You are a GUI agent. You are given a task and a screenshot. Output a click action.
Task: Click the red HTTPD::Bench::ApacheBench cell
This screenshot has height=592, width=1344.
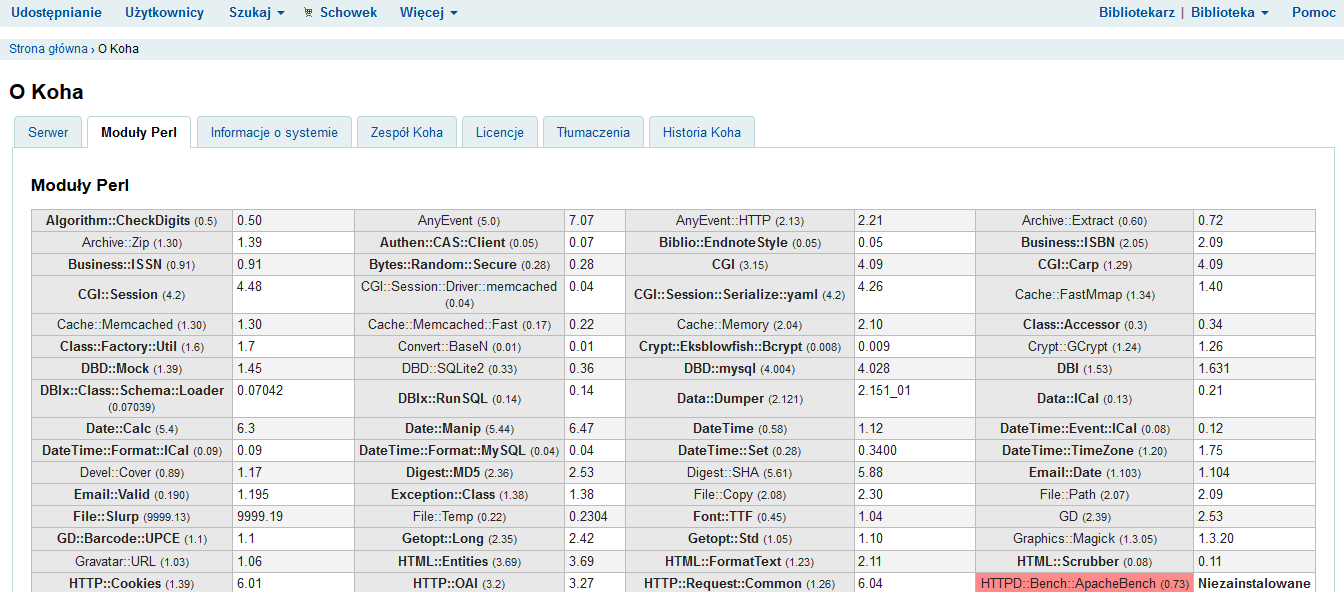tap(1084, 583)
